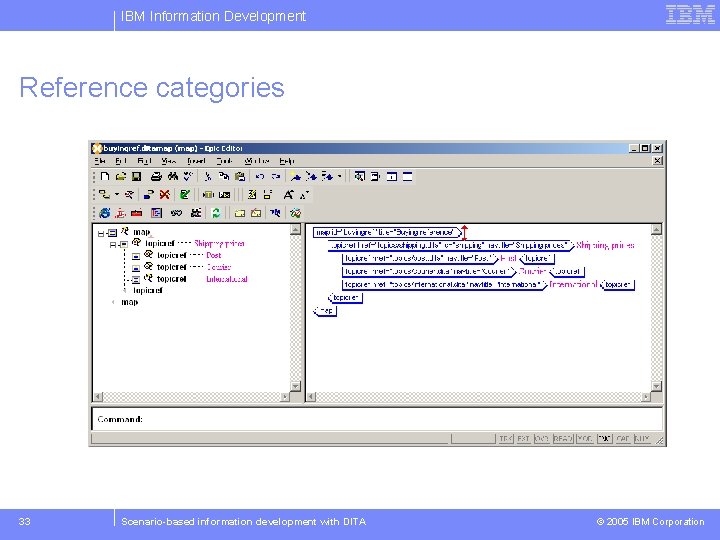Click the Save floppy-disk icon

coord(136,176)
